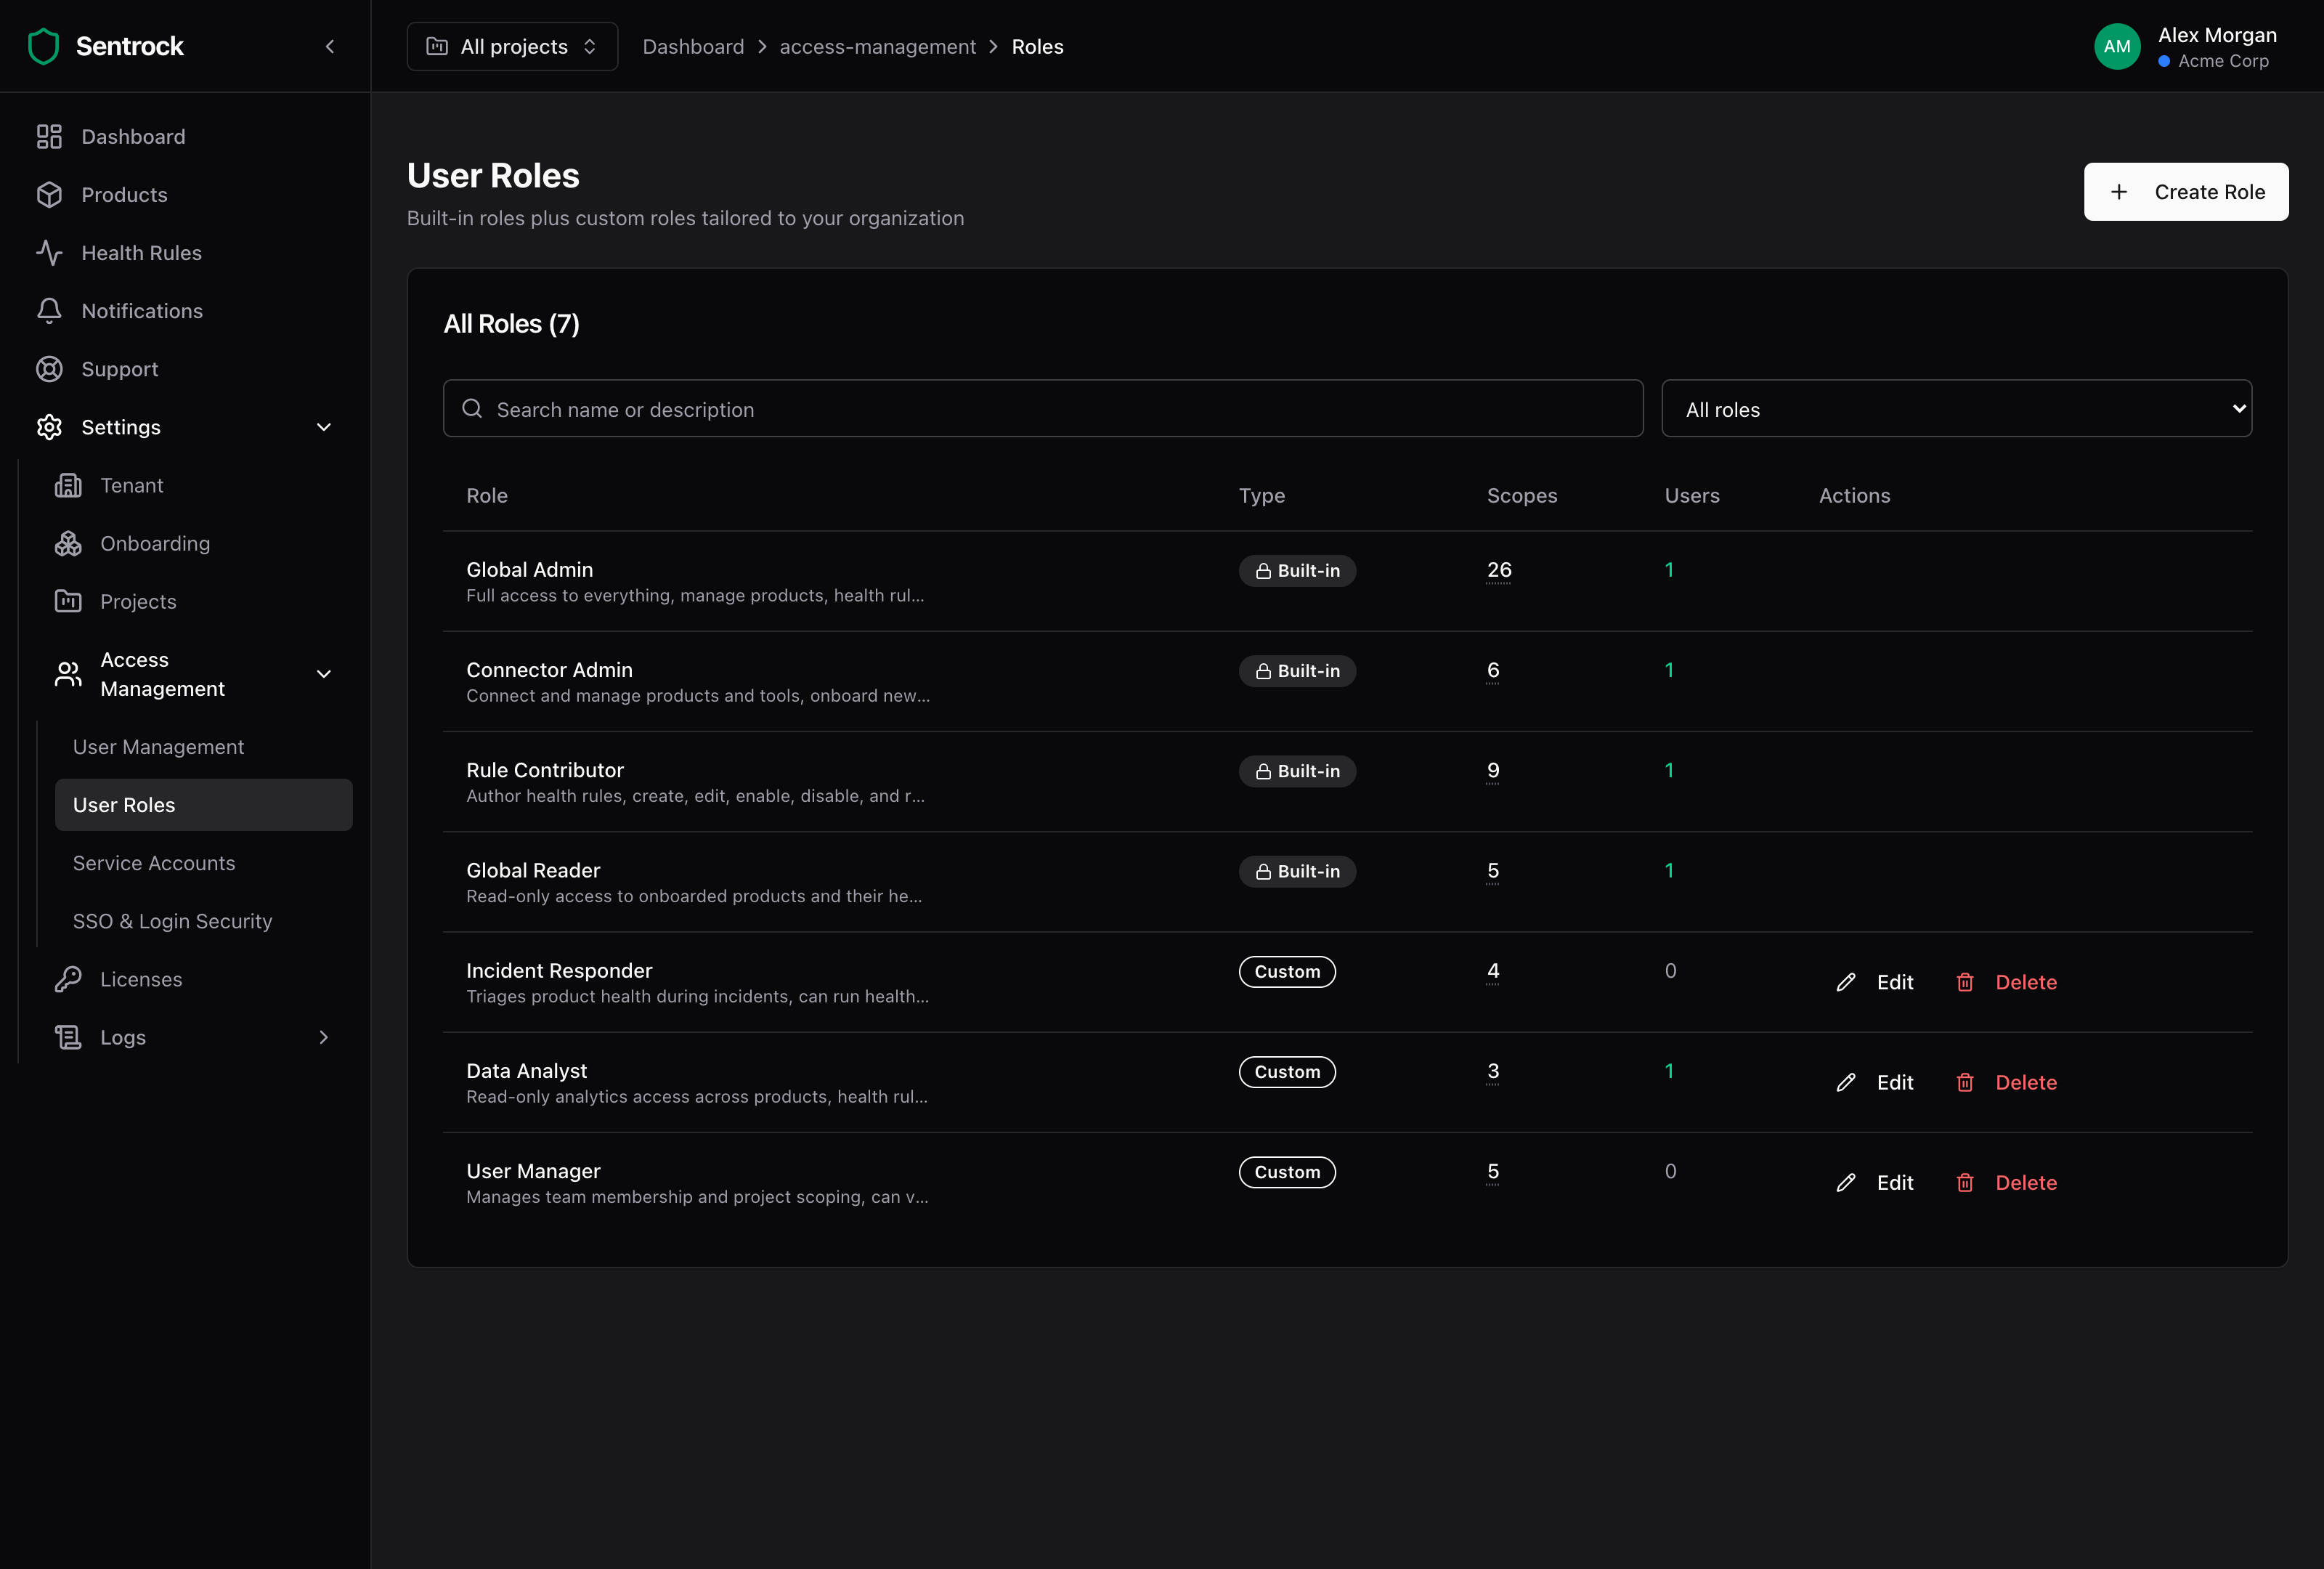Click trash icon for User Manager
This screenshot has height=1569, width=2324.
click(x=1965, y=1182)
